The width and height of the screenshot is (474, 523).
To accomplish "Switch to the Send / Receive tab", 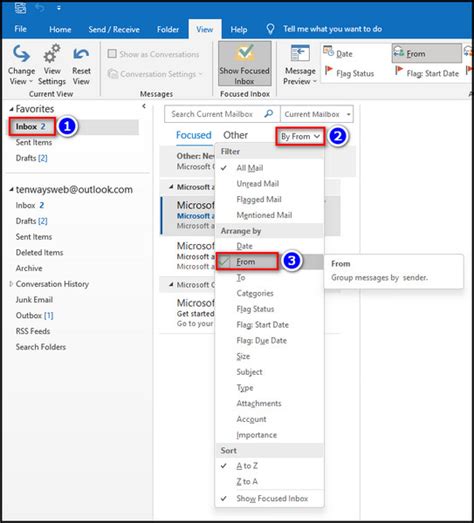I will (x=114, y=29).
